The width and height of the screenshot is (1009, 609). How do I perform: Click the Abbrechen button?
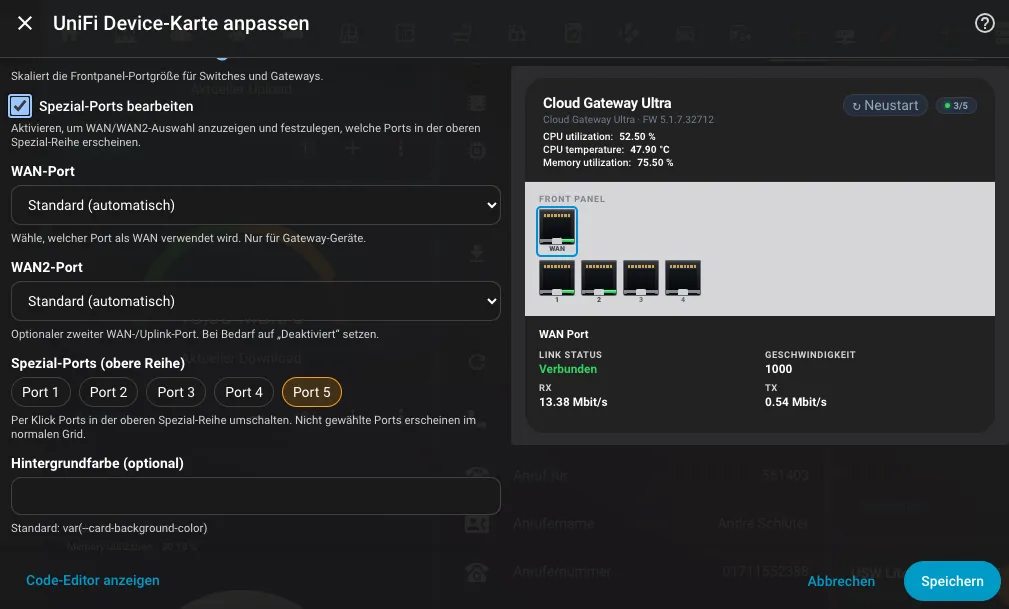tap(841, 581)
